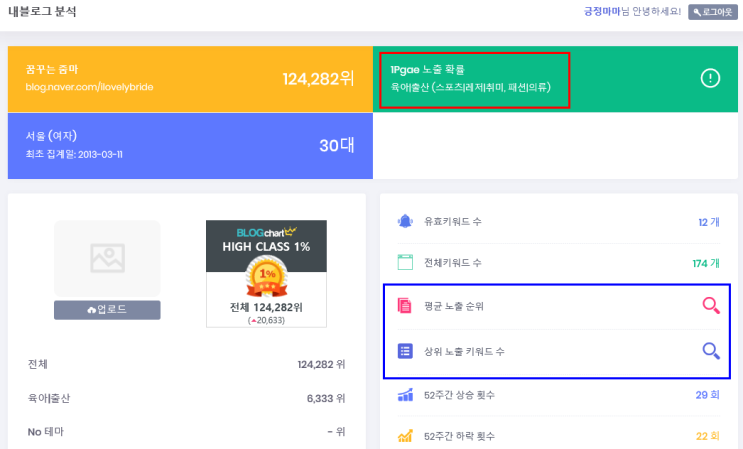Click the exclamation info icon in green banner
The height and width of the screenshot is (449, 743).
[710, 78]
